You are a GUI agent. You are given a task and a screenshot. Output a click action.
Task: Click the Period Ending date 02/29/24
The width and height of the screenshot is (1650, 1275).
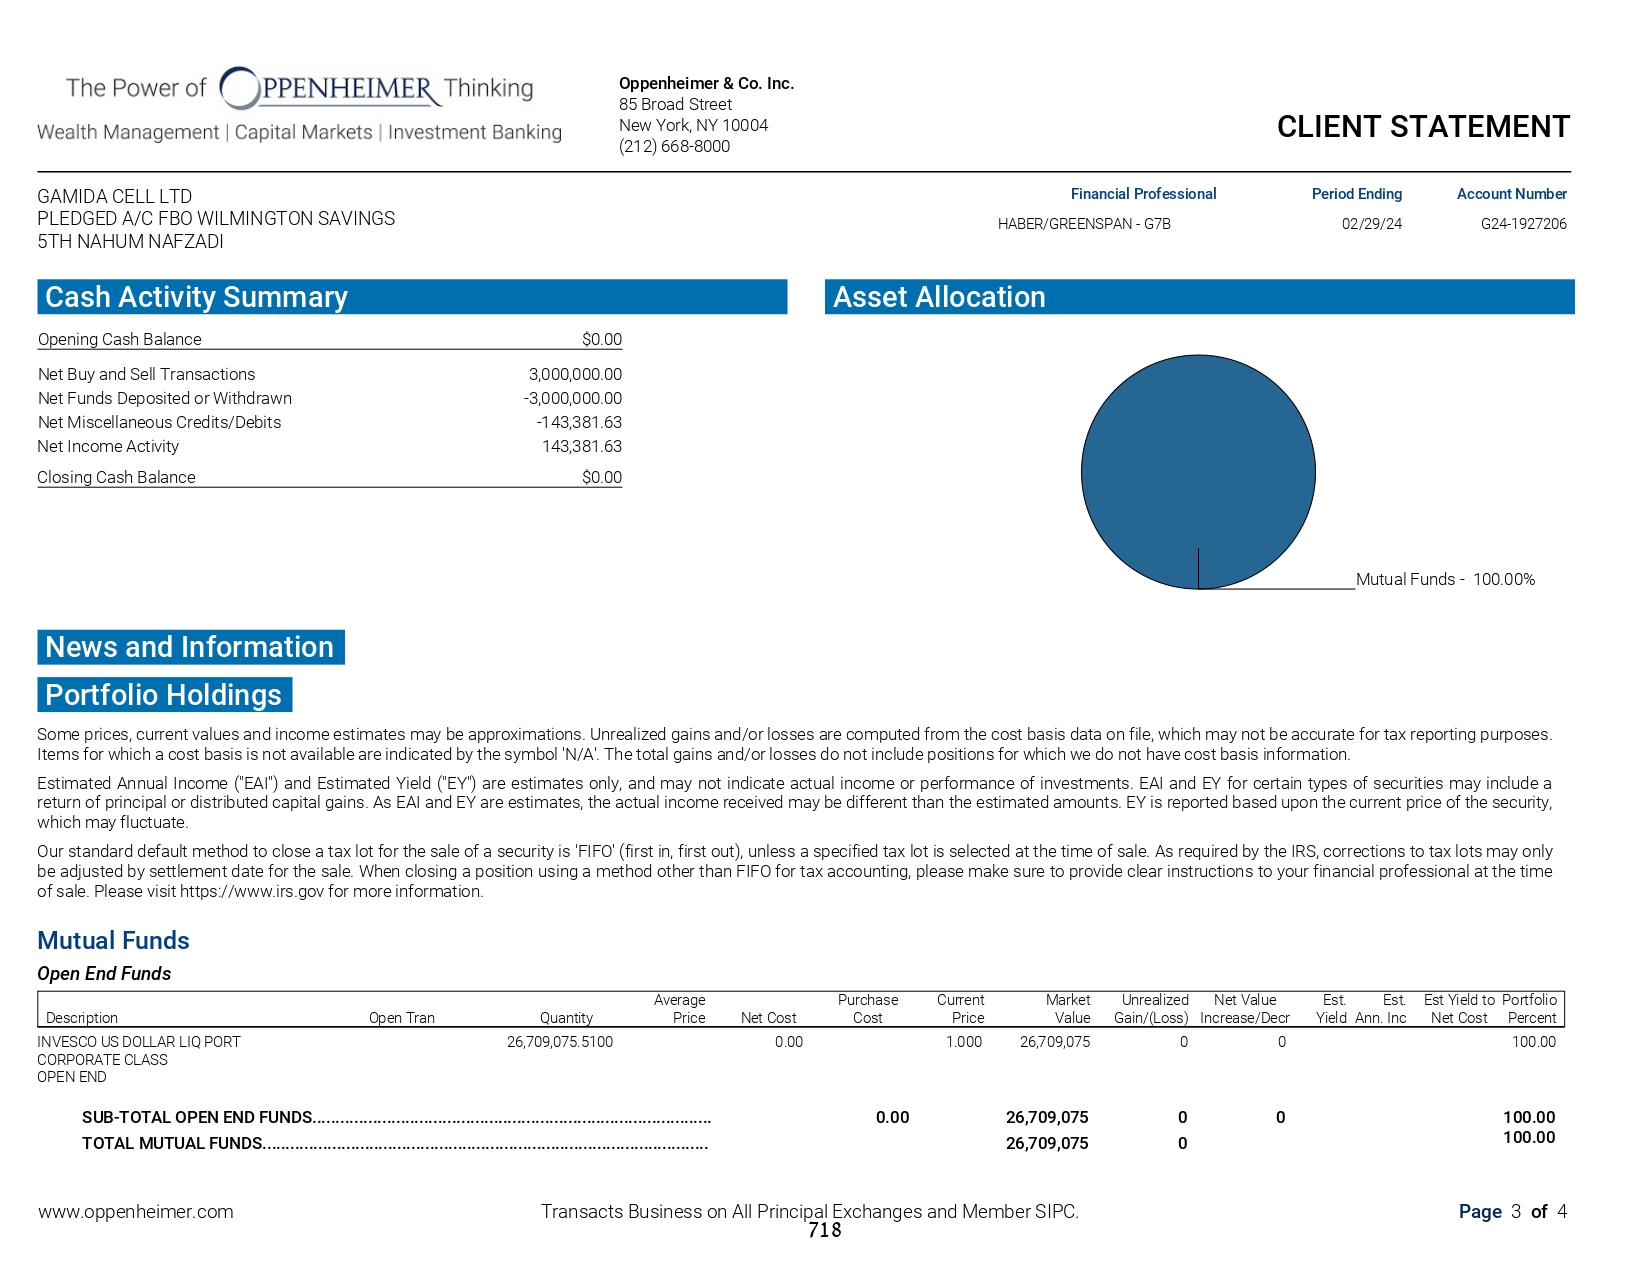pyautogui.click(x=1371, y=224)
